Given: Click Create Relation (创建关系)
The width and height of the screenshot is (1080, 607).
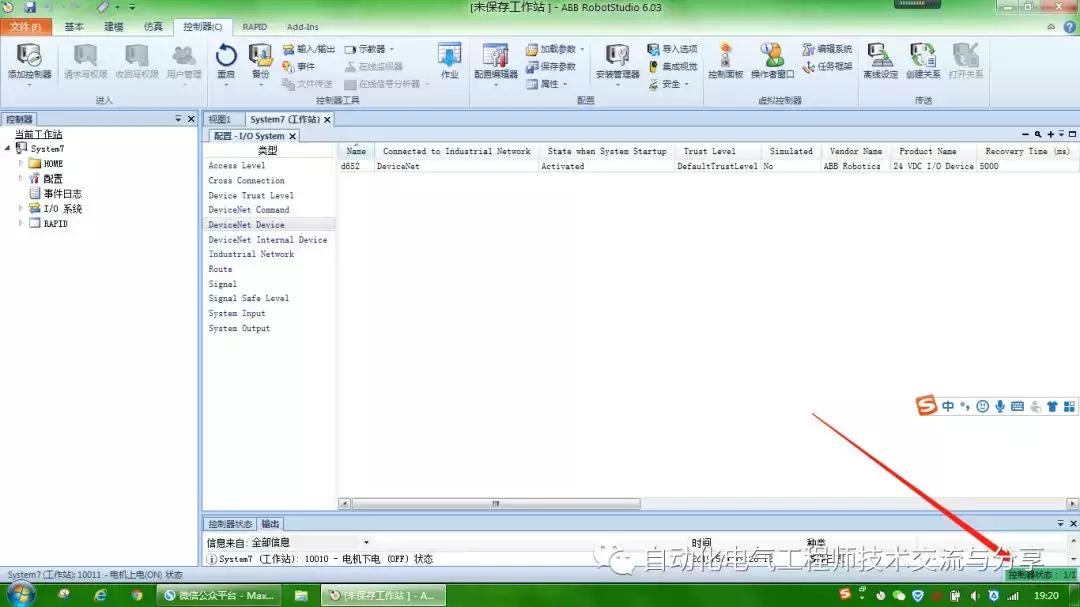Looking at the screenshot, I should (923, 59).
